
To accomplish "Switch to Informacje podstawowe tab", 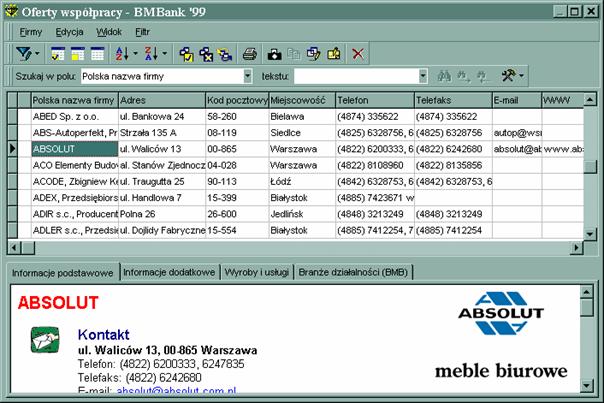I will click(x=62, y=273).
